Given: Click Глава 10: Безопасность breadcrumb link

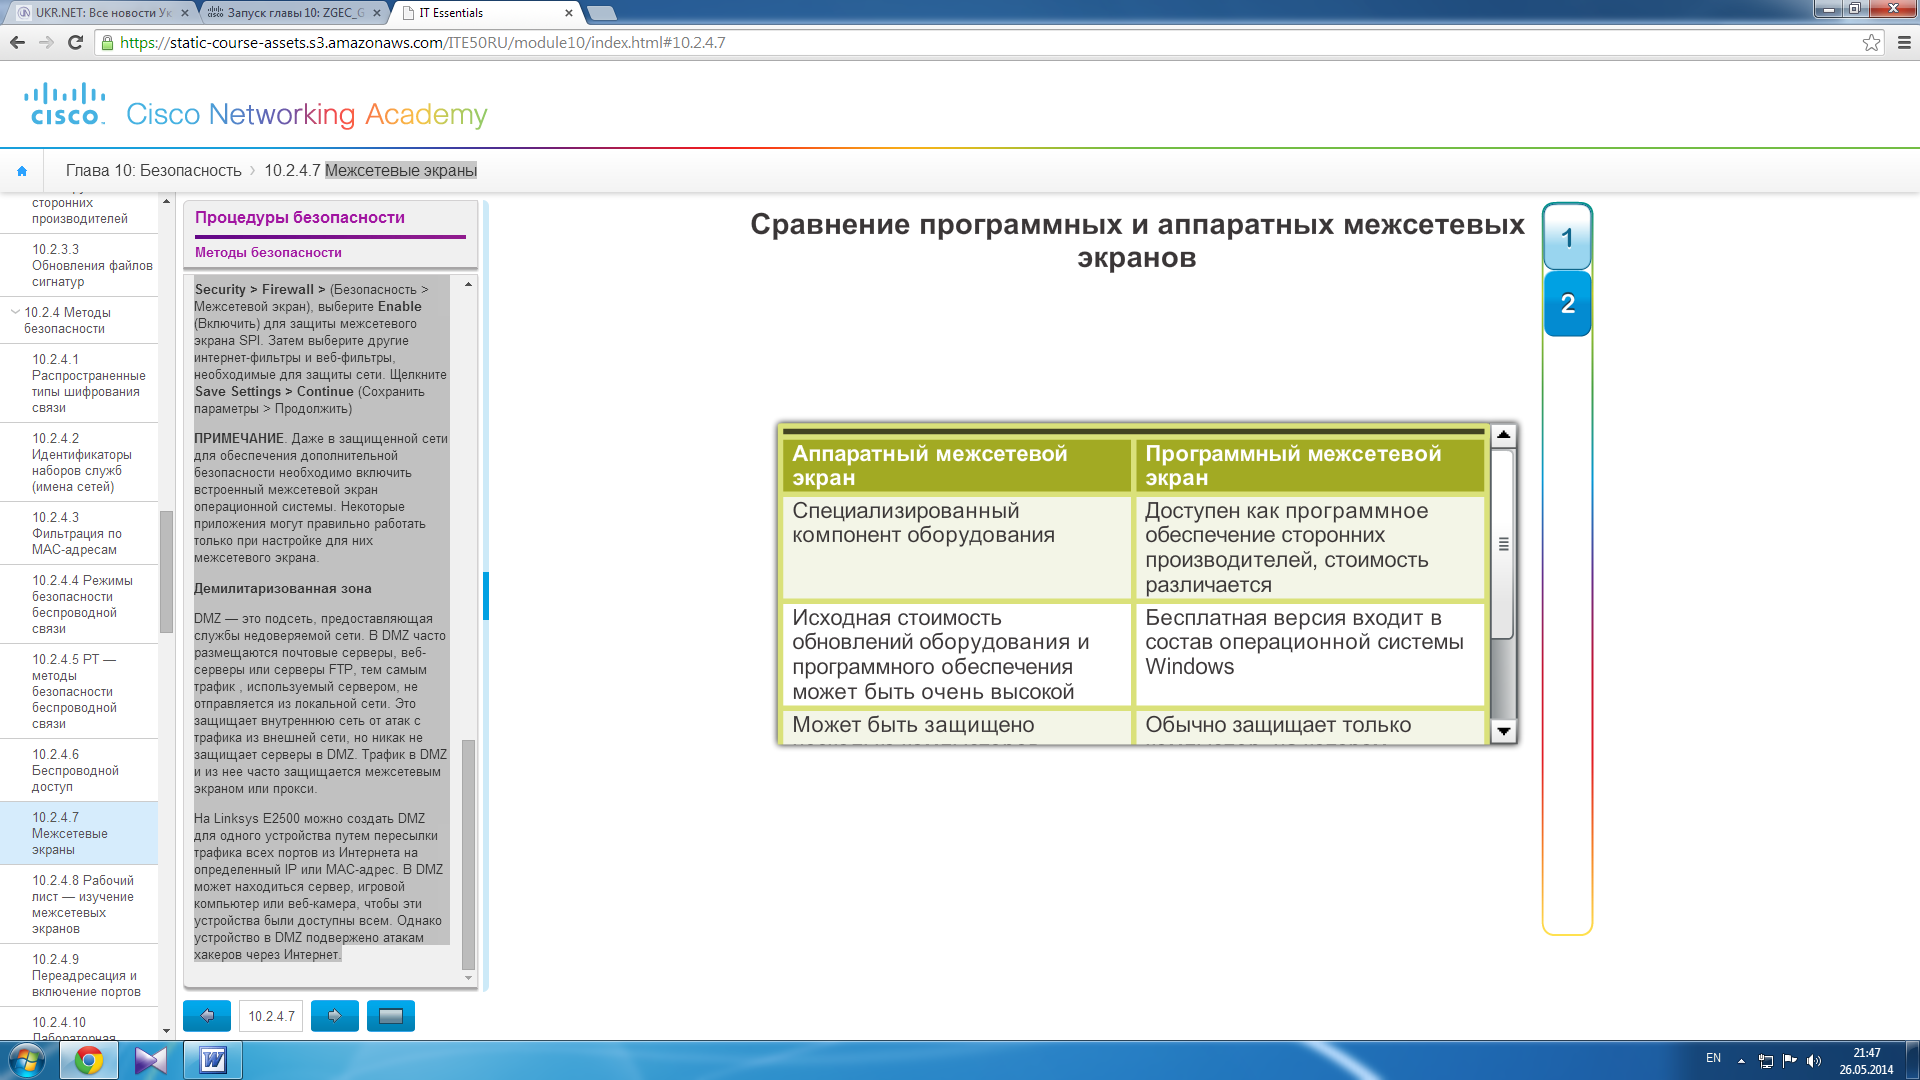Looking at the screenshot, I should pyautogui.click(x=153, y=171).
